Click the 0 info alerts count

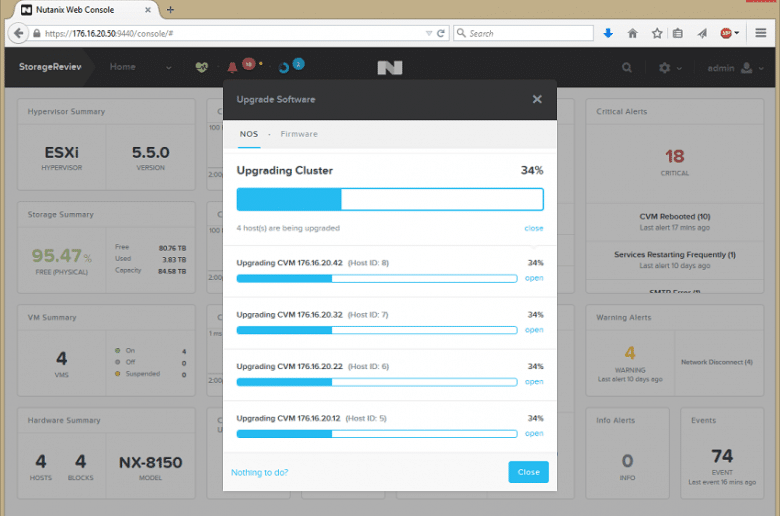[627, 460]
